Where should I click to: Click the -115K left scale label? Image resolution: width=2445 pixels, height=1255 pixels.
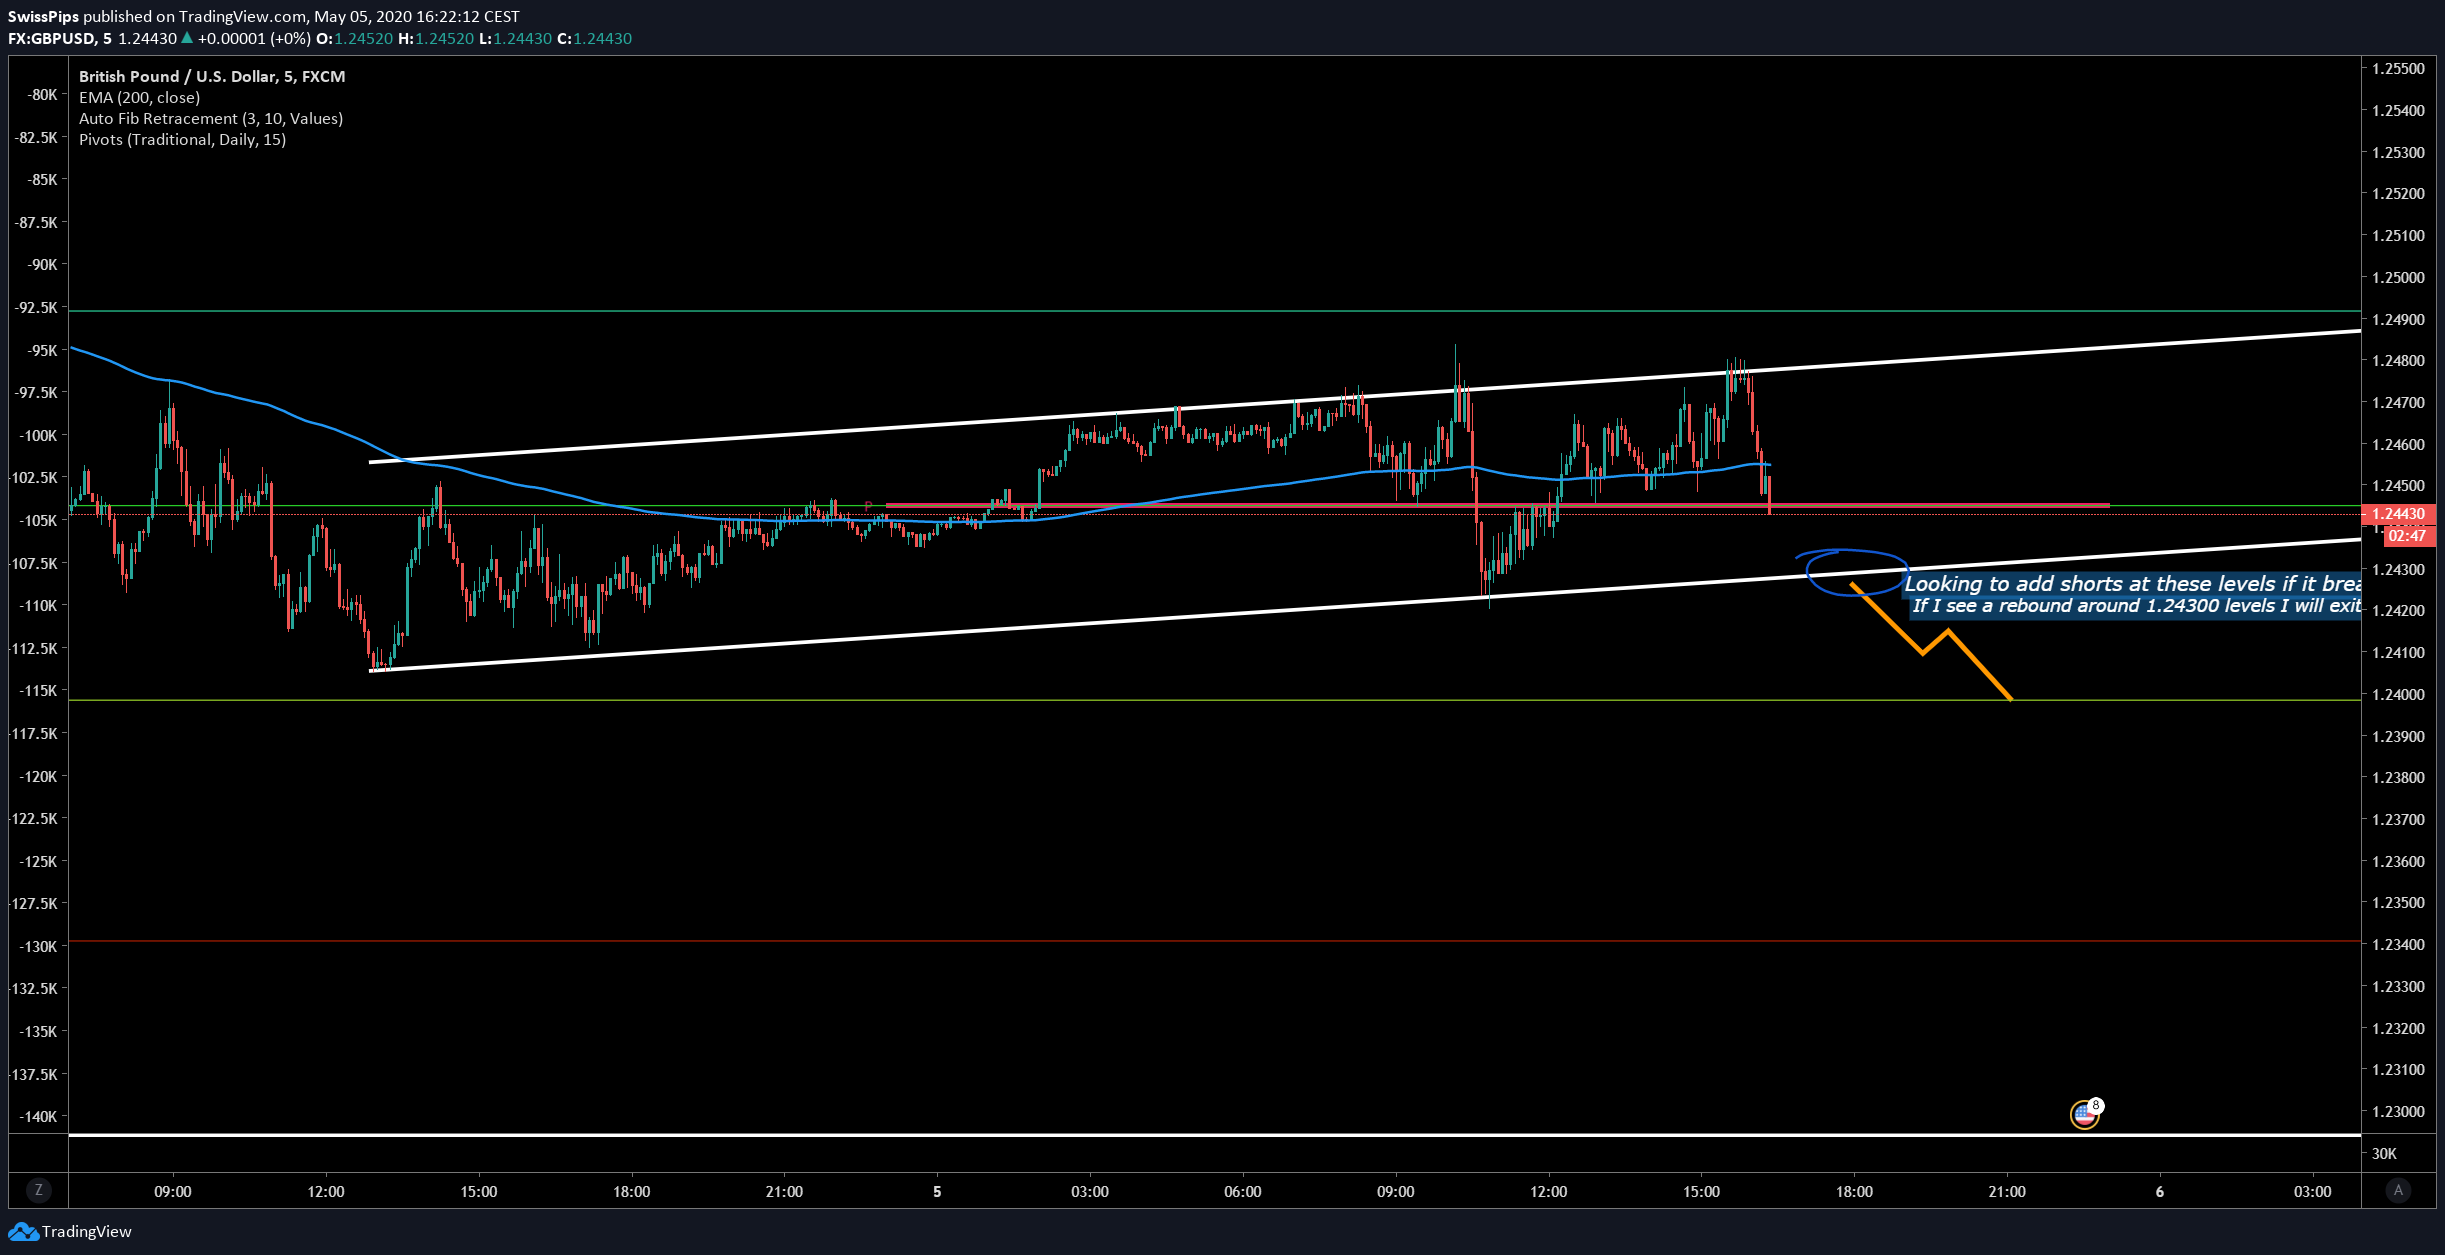[37, 690]
